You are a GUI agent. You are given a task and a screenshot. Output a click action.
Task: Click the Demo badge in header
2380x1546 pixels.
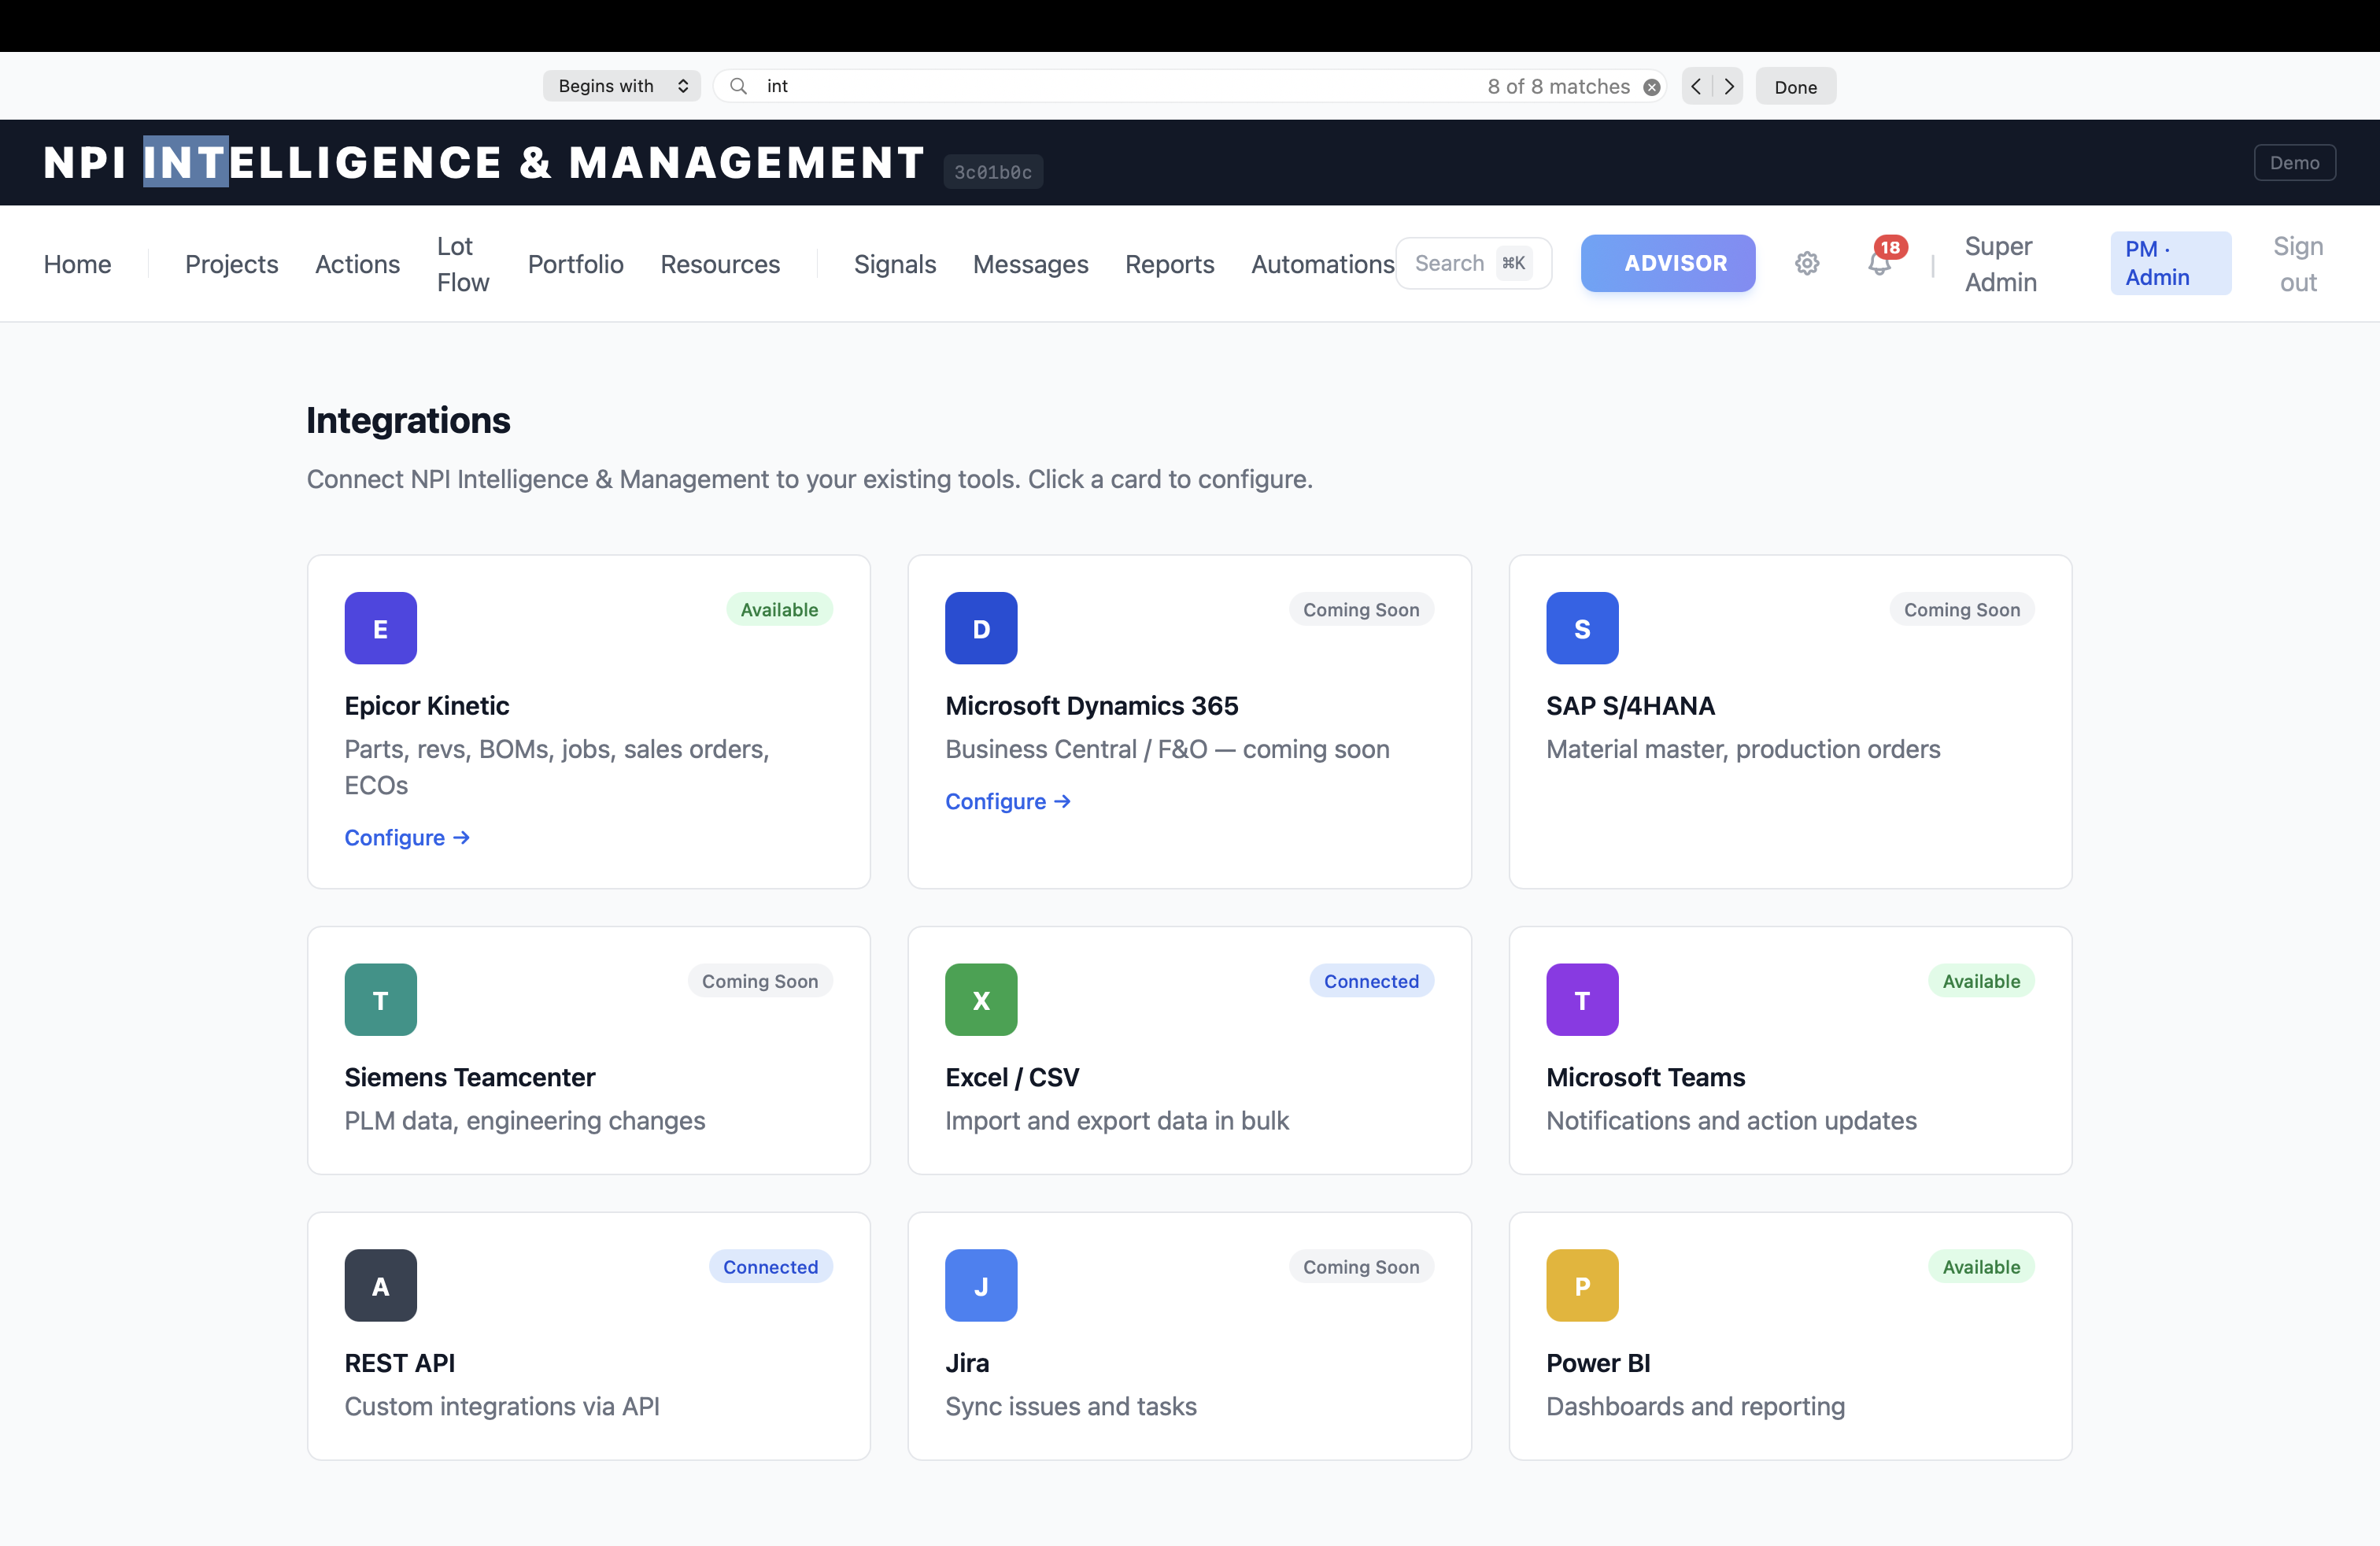(x=2294, y=162)
